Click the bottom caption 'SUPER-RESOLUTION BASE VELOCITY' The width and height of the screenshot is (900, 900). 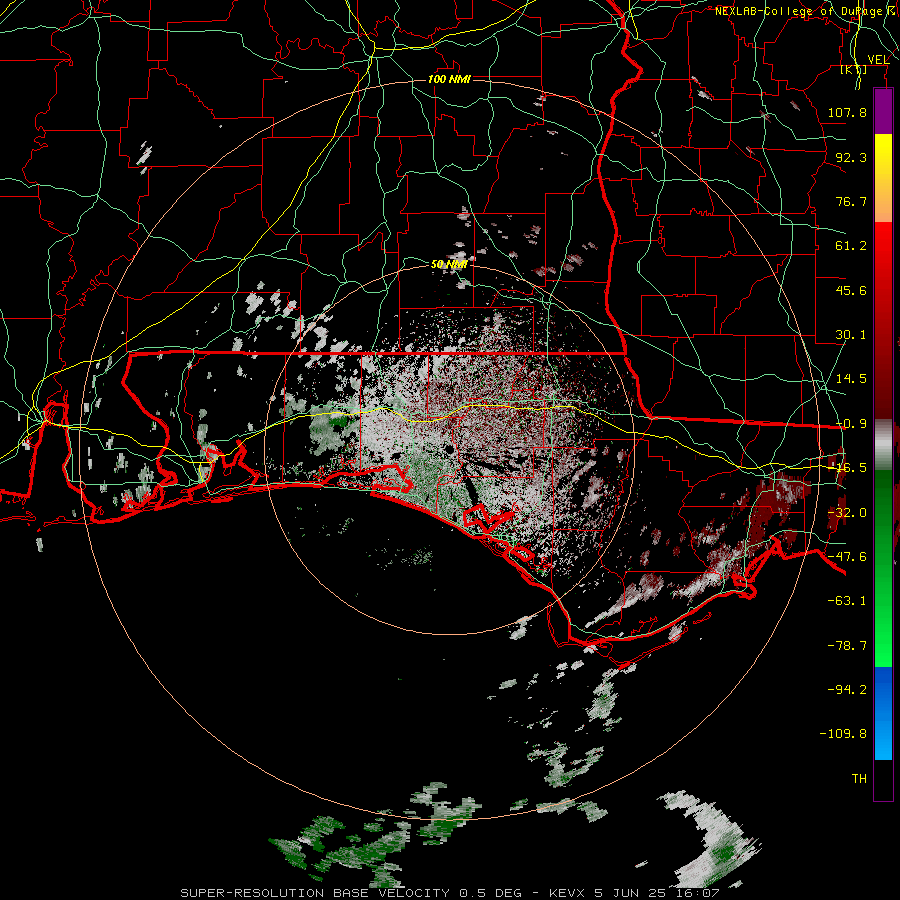[x=317, y=893]
